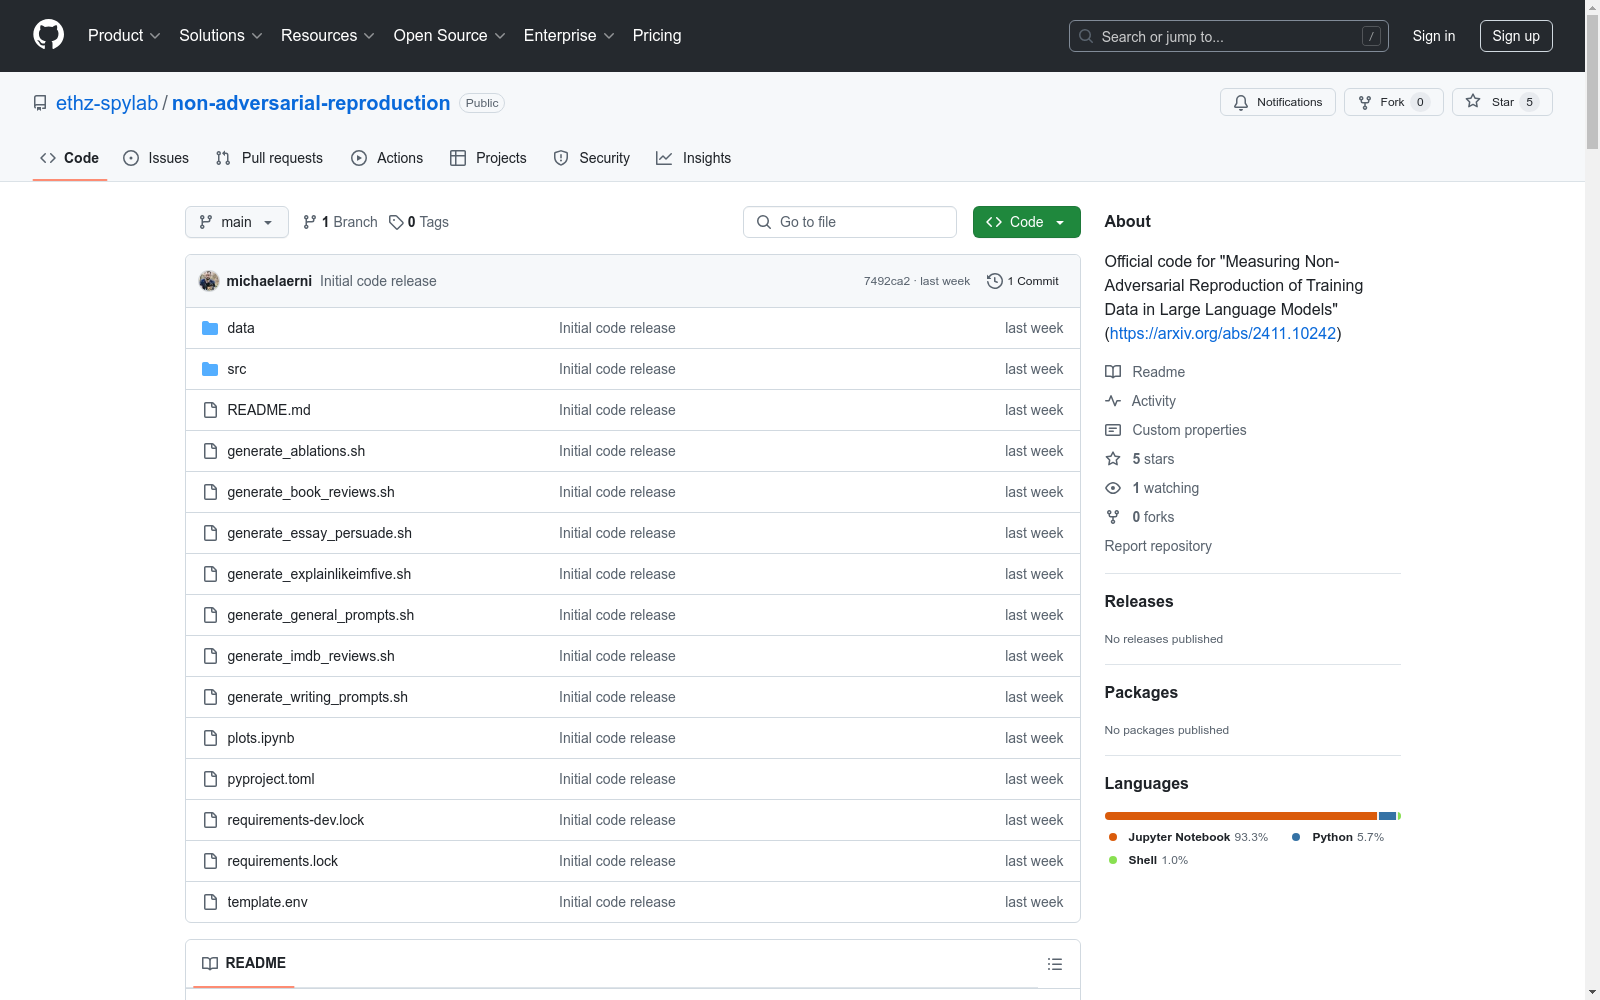The width and height of the screenshot is (1600, 1000).
Task: Open the README outline list icon
Action: 1054,964
